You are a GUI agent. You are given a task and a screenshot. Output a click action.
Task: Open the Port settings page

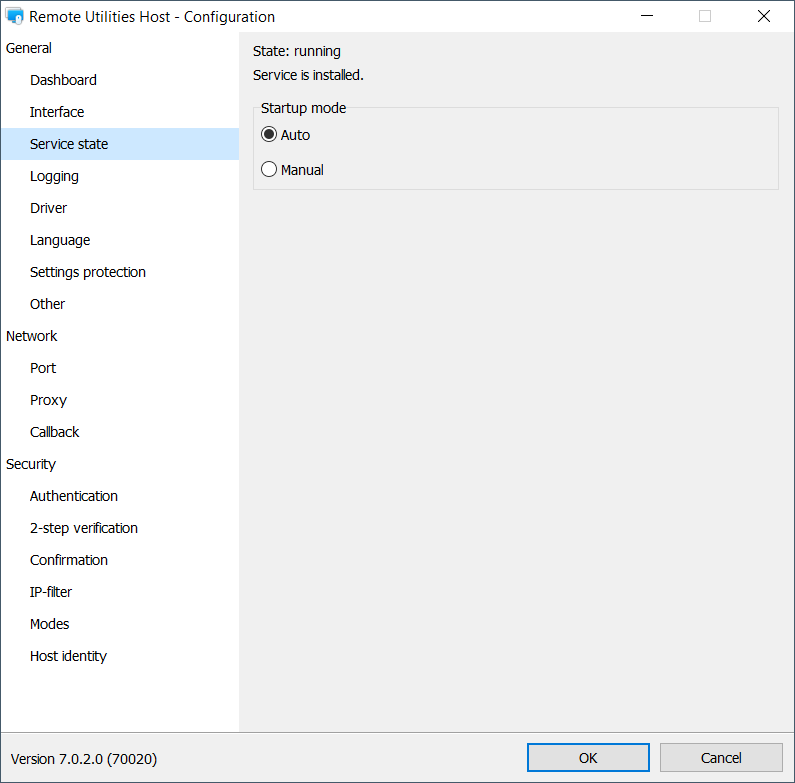[120, 368]
